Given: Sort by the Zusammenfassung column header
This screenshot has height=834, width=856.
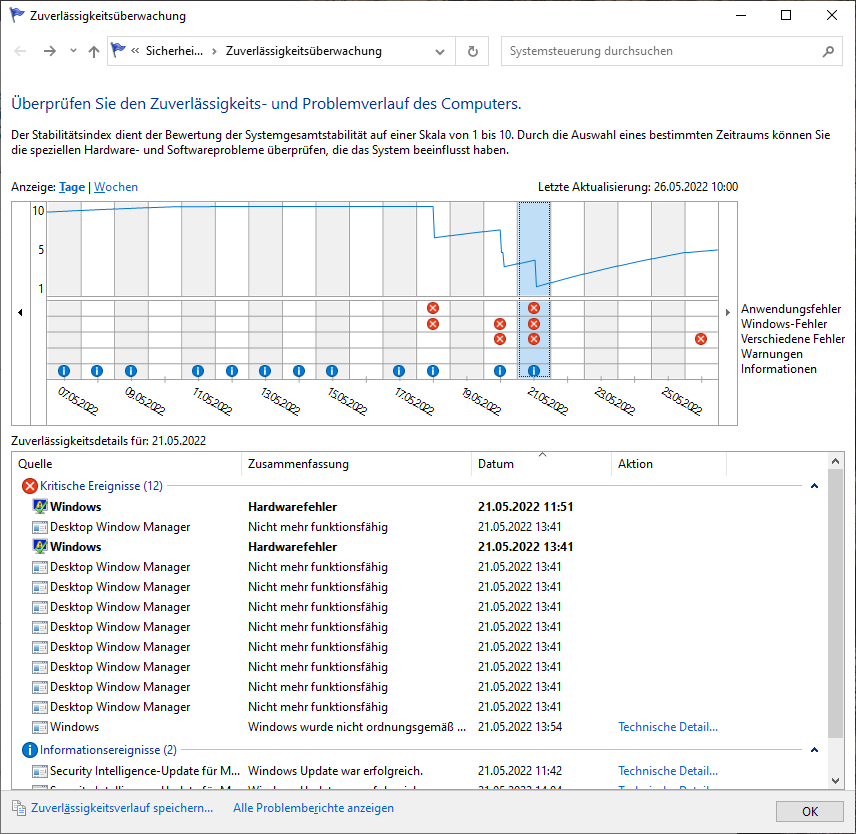Looking at the screenshot, I should (x=356, y=464).
